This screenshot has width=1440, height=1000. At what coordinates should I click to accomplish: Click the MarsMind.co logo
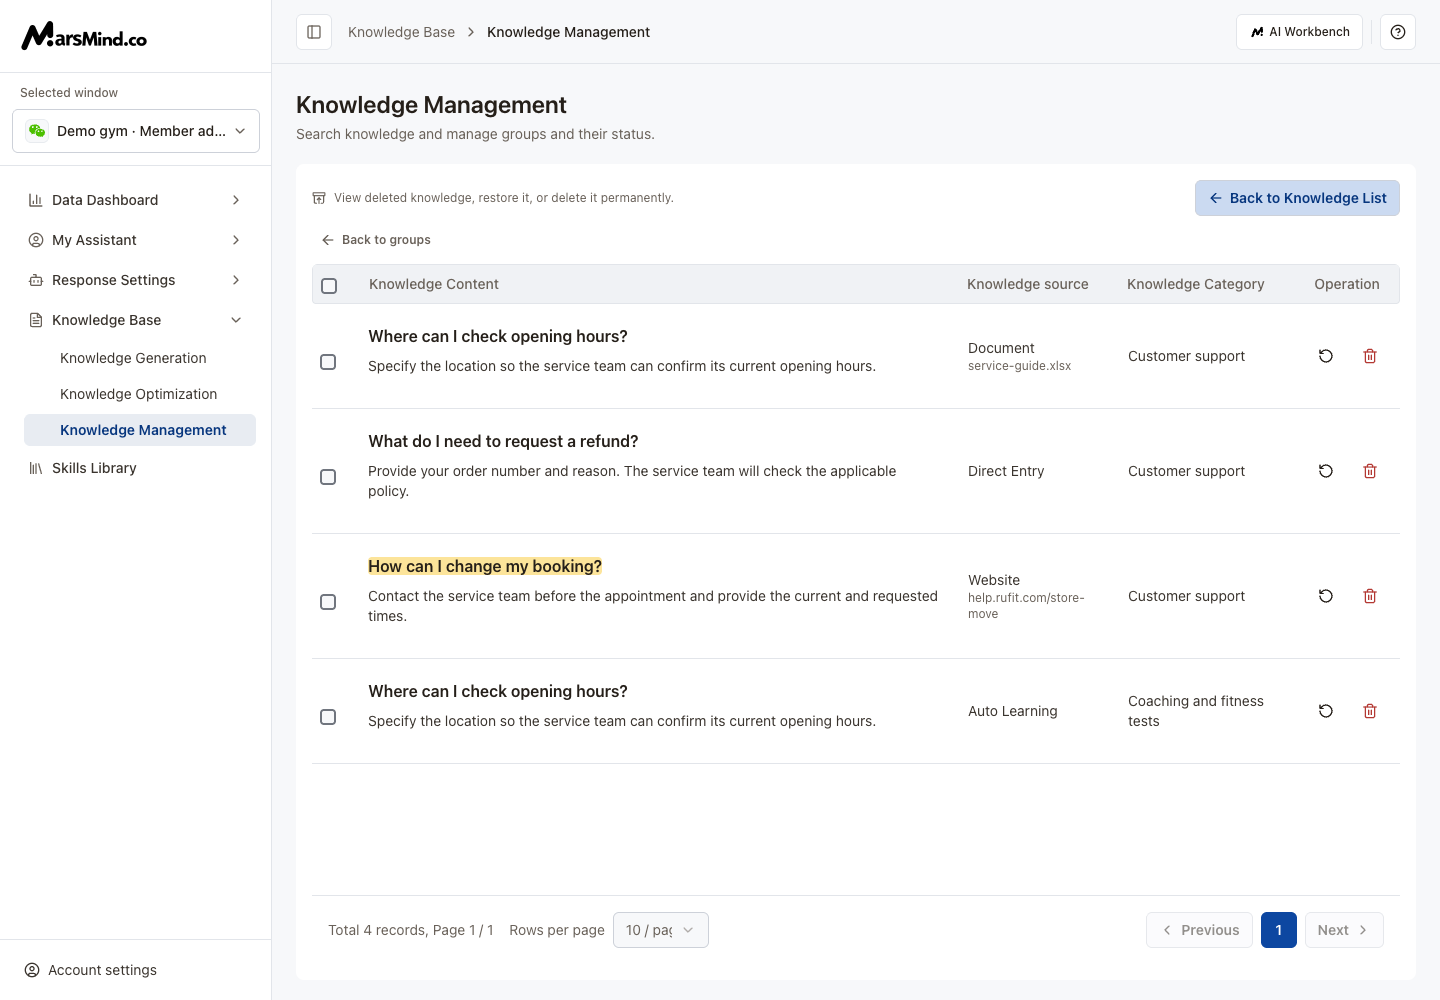(x=85, y=36)
